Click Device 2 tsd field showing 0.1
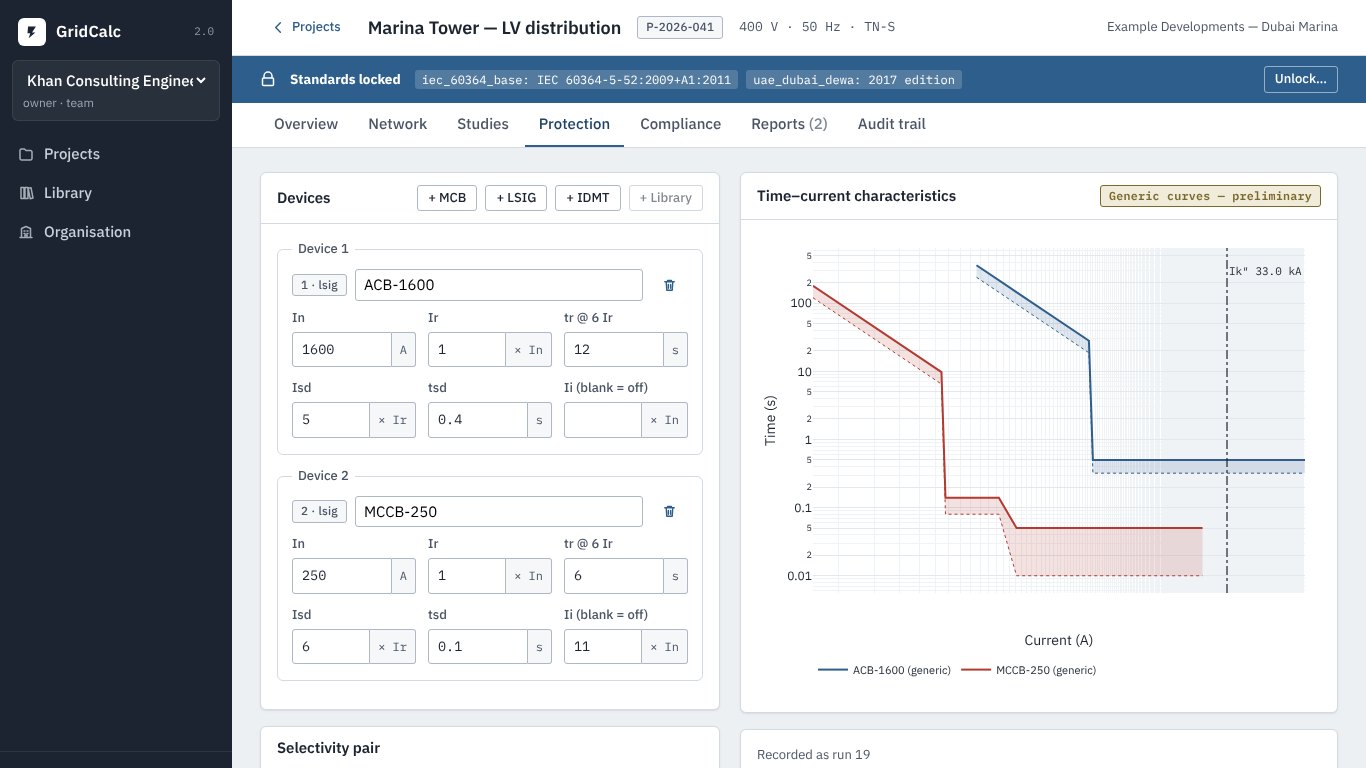The width and height of the screenshot is (1366, 768). 477,646
